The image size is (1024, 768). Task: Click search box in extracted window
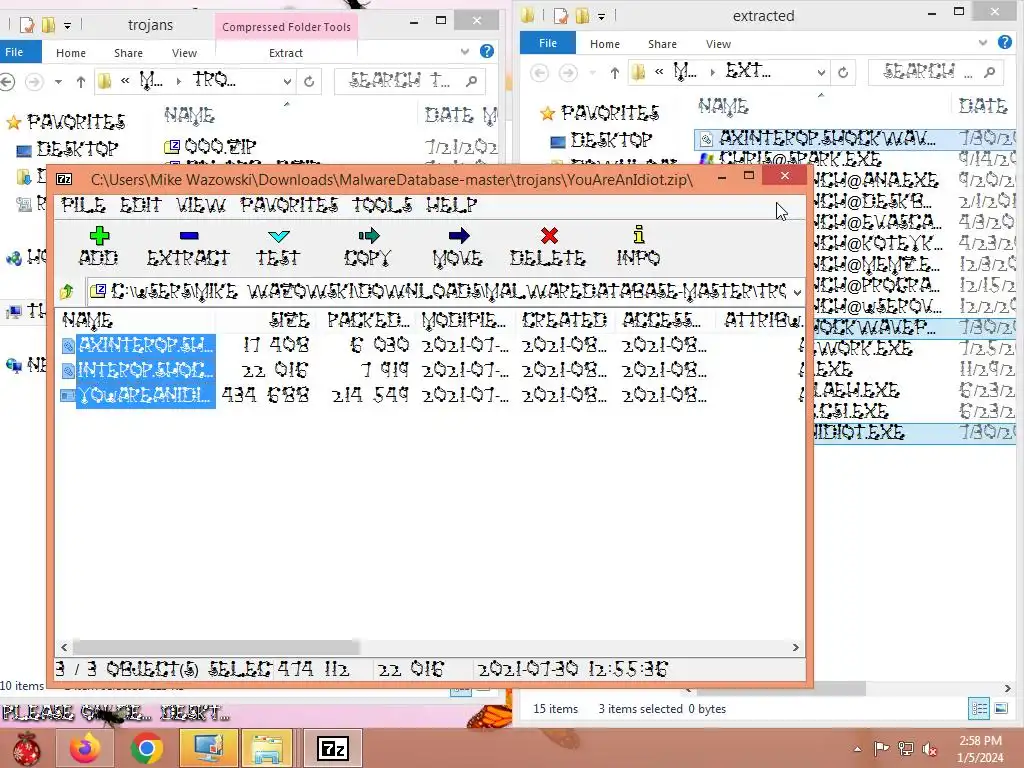pos(937,72)
